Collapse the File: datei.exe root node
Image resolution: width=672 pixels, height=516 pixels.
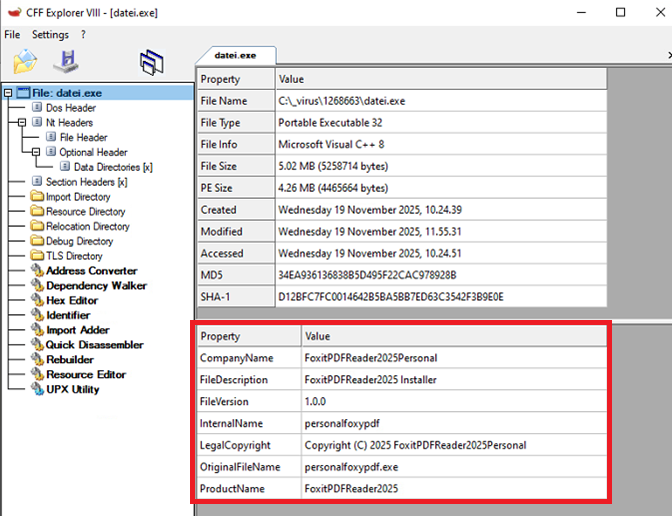[8, 93]
